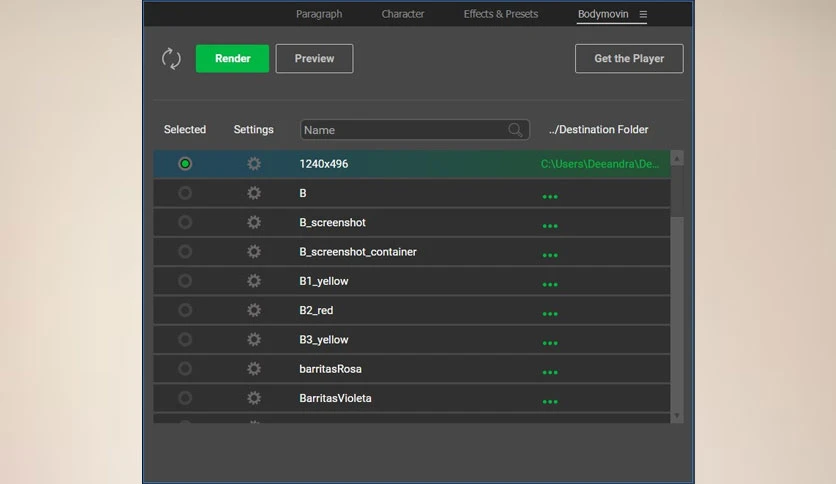
Task: Click the refresh compositions icon
Action: 171,59
